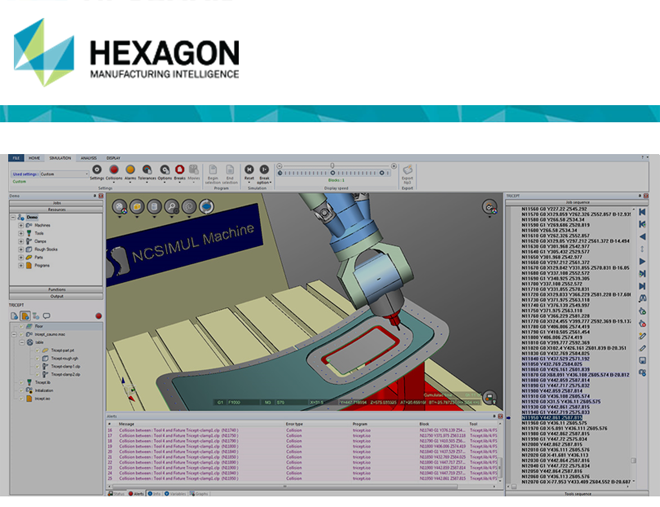Viewport: 660px width, 507px height.
Task: Click the round icon at viewport bottom right
Action: (x=490, y=397)
